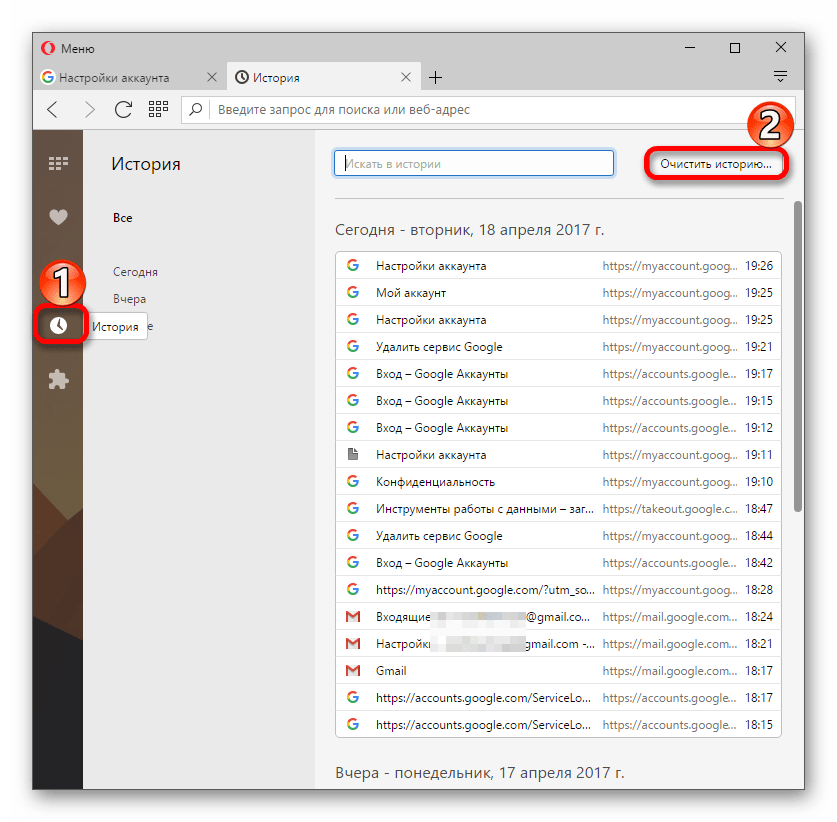Open the Конфиденциальность history entry
The height and width of the screenshot is (822, 837).
point(558,482)
